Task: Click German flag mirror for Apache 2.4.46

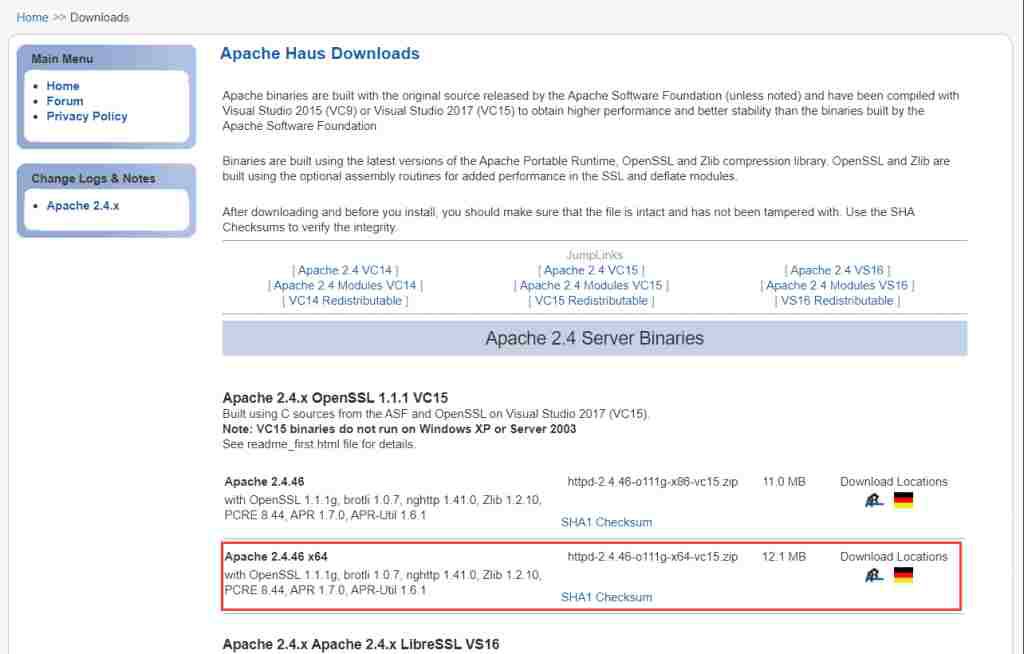Action: pyautogui.click(x=903, y=500)
